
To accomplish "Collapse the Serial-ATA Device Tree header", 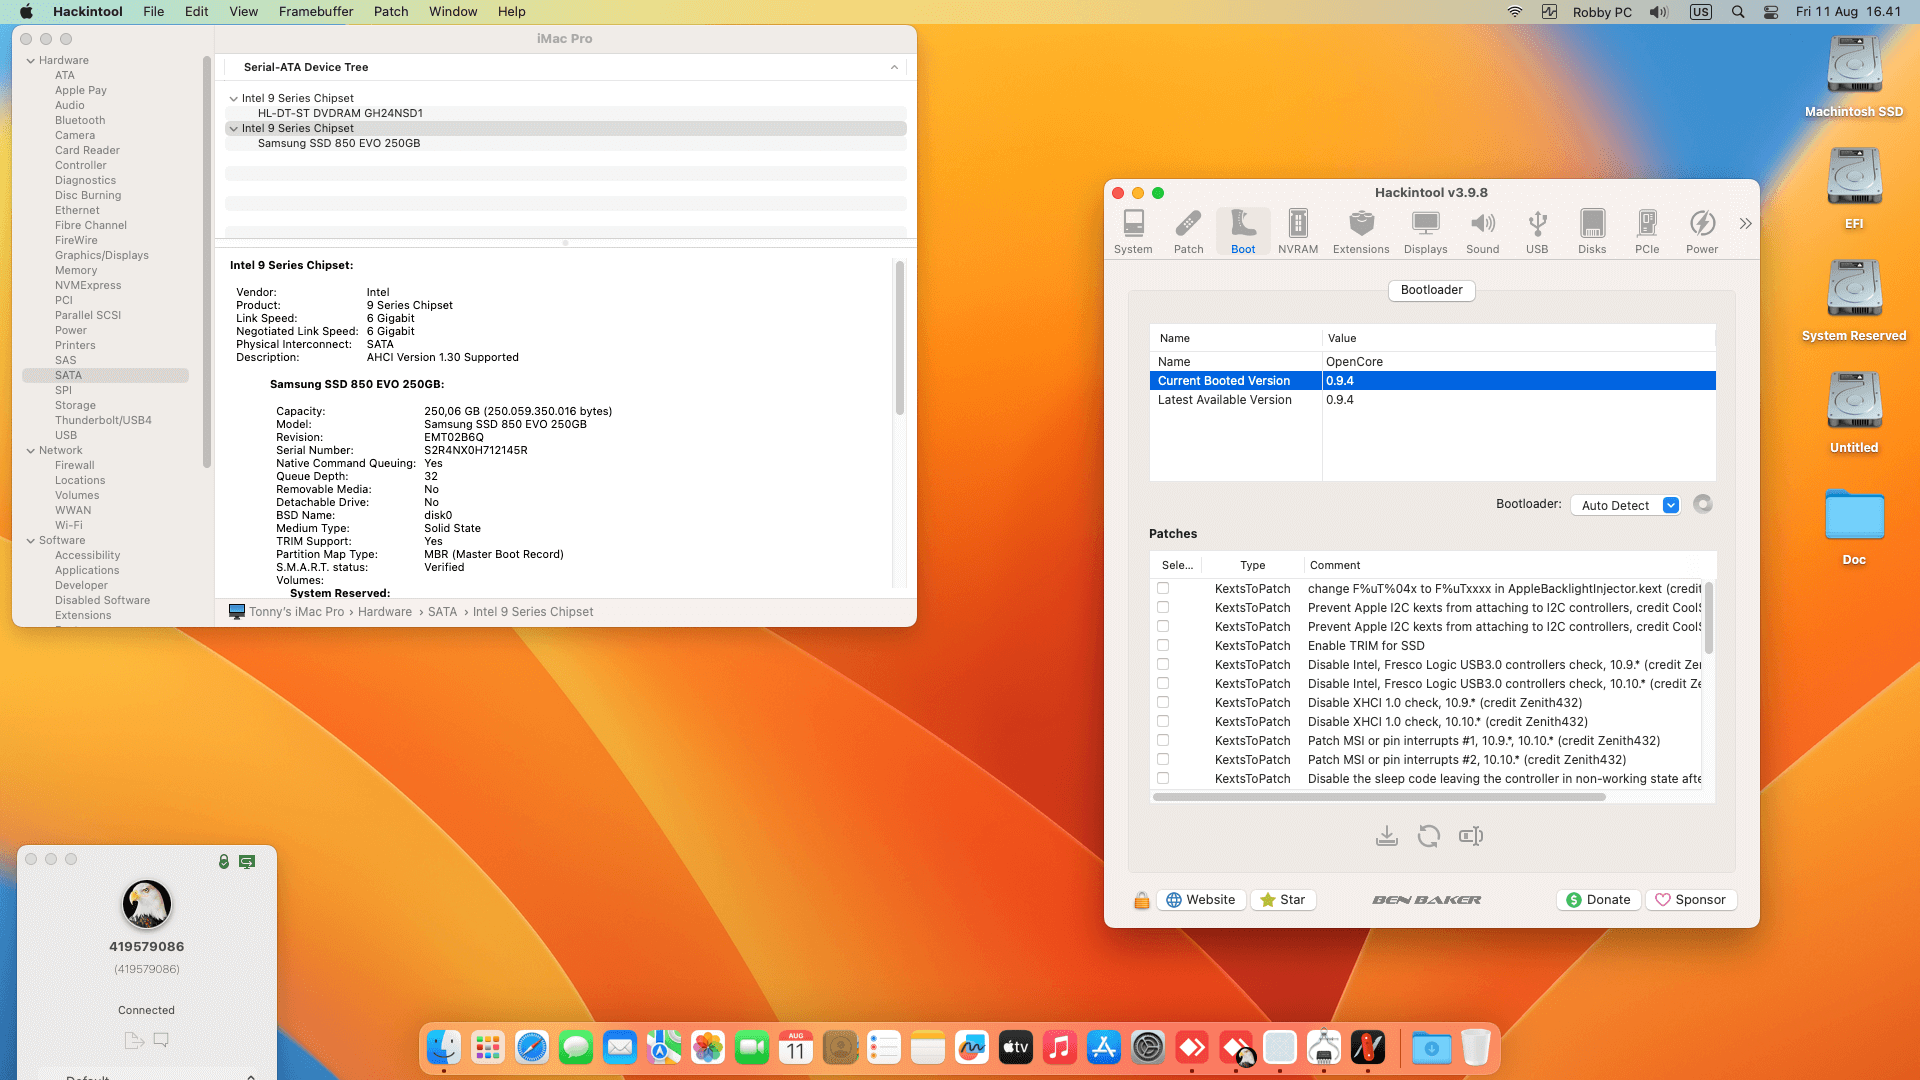I will pyautogui.click(x=894, y=67).
